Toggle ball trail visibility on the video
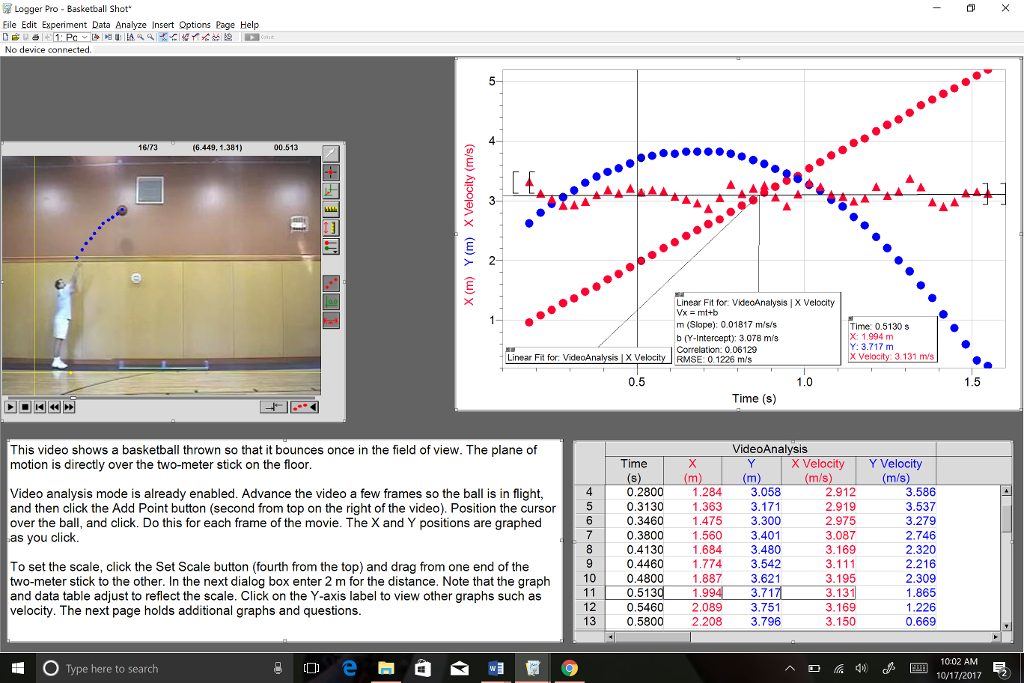Screen dimensions: 1024x683 tap(330, 284)
